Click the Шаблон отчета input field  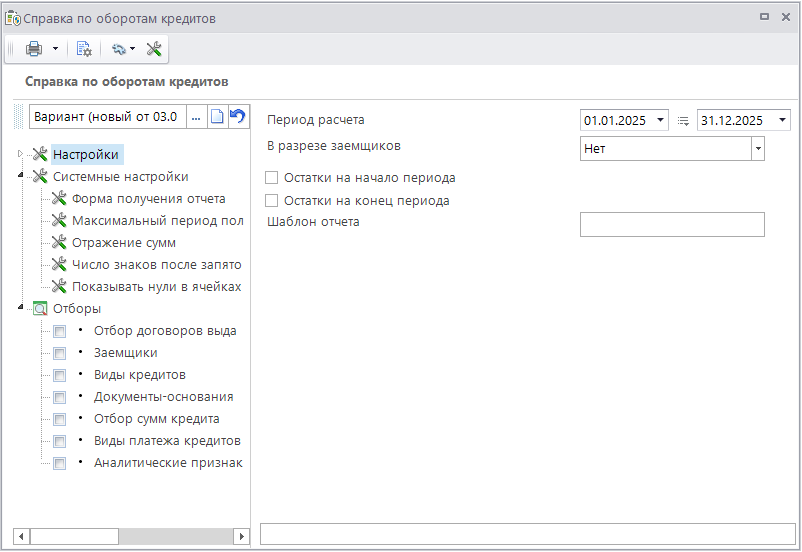(x=671, y=224)
